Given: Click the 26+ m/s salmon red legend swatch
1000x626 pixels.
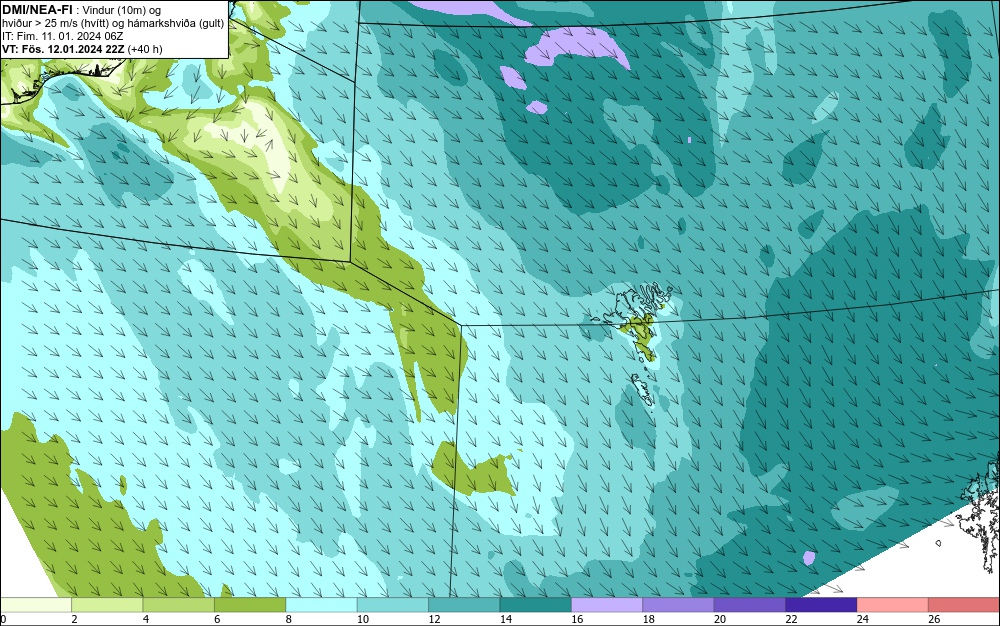Looking at the screenshot, I should pyautogui.click(x=964, y=605).
